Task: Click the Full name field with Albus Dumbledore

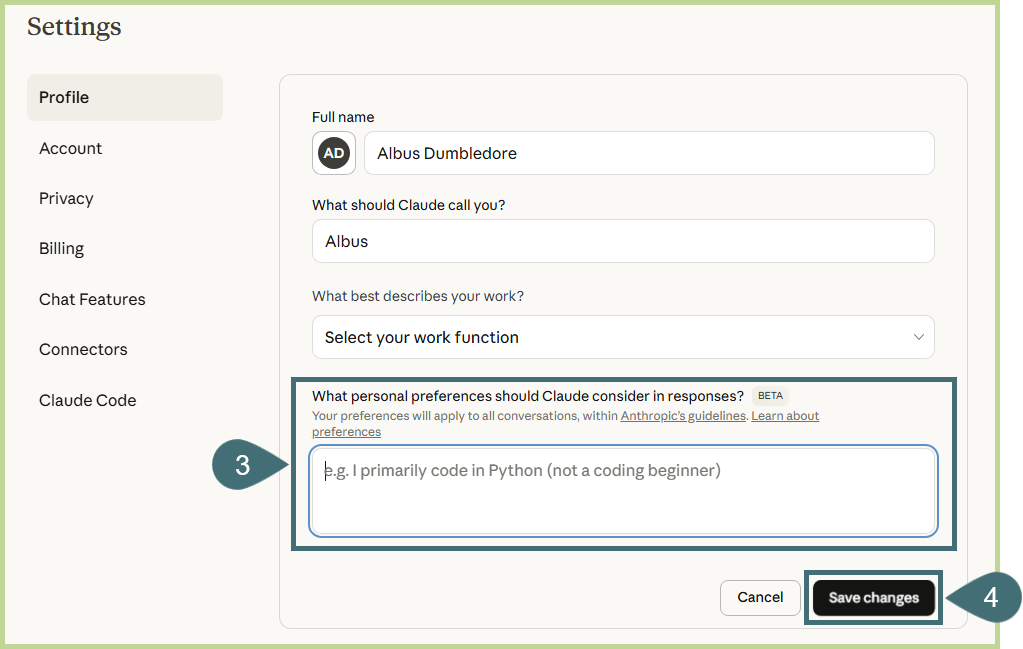Action: coord(648,153)
